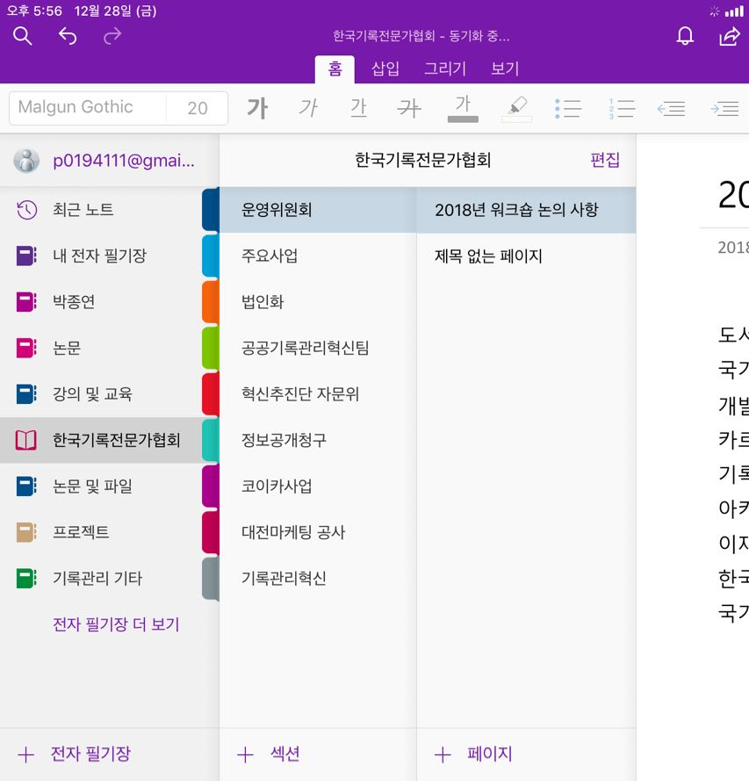
Task: Open the Malgun Gothic font selector
Action: click(x=88, y=107)
